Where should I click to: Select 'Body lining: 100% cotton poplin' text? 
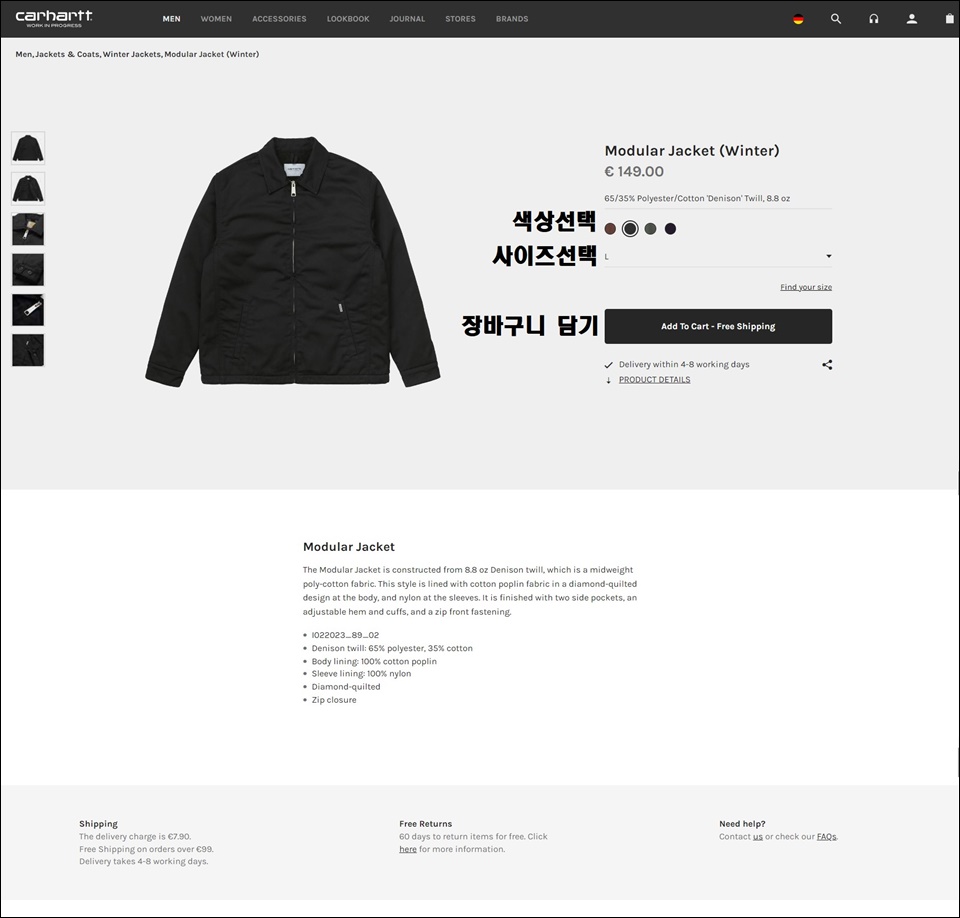(x=374, y=661)
